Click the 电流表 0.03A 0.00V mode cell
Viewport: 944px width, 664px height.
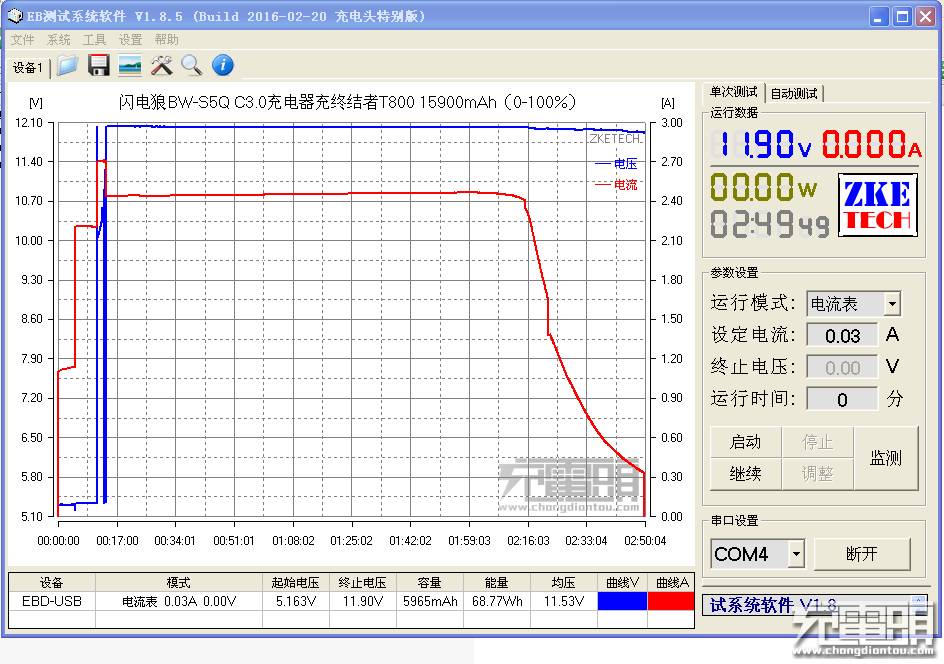click(x=179, y=601)
